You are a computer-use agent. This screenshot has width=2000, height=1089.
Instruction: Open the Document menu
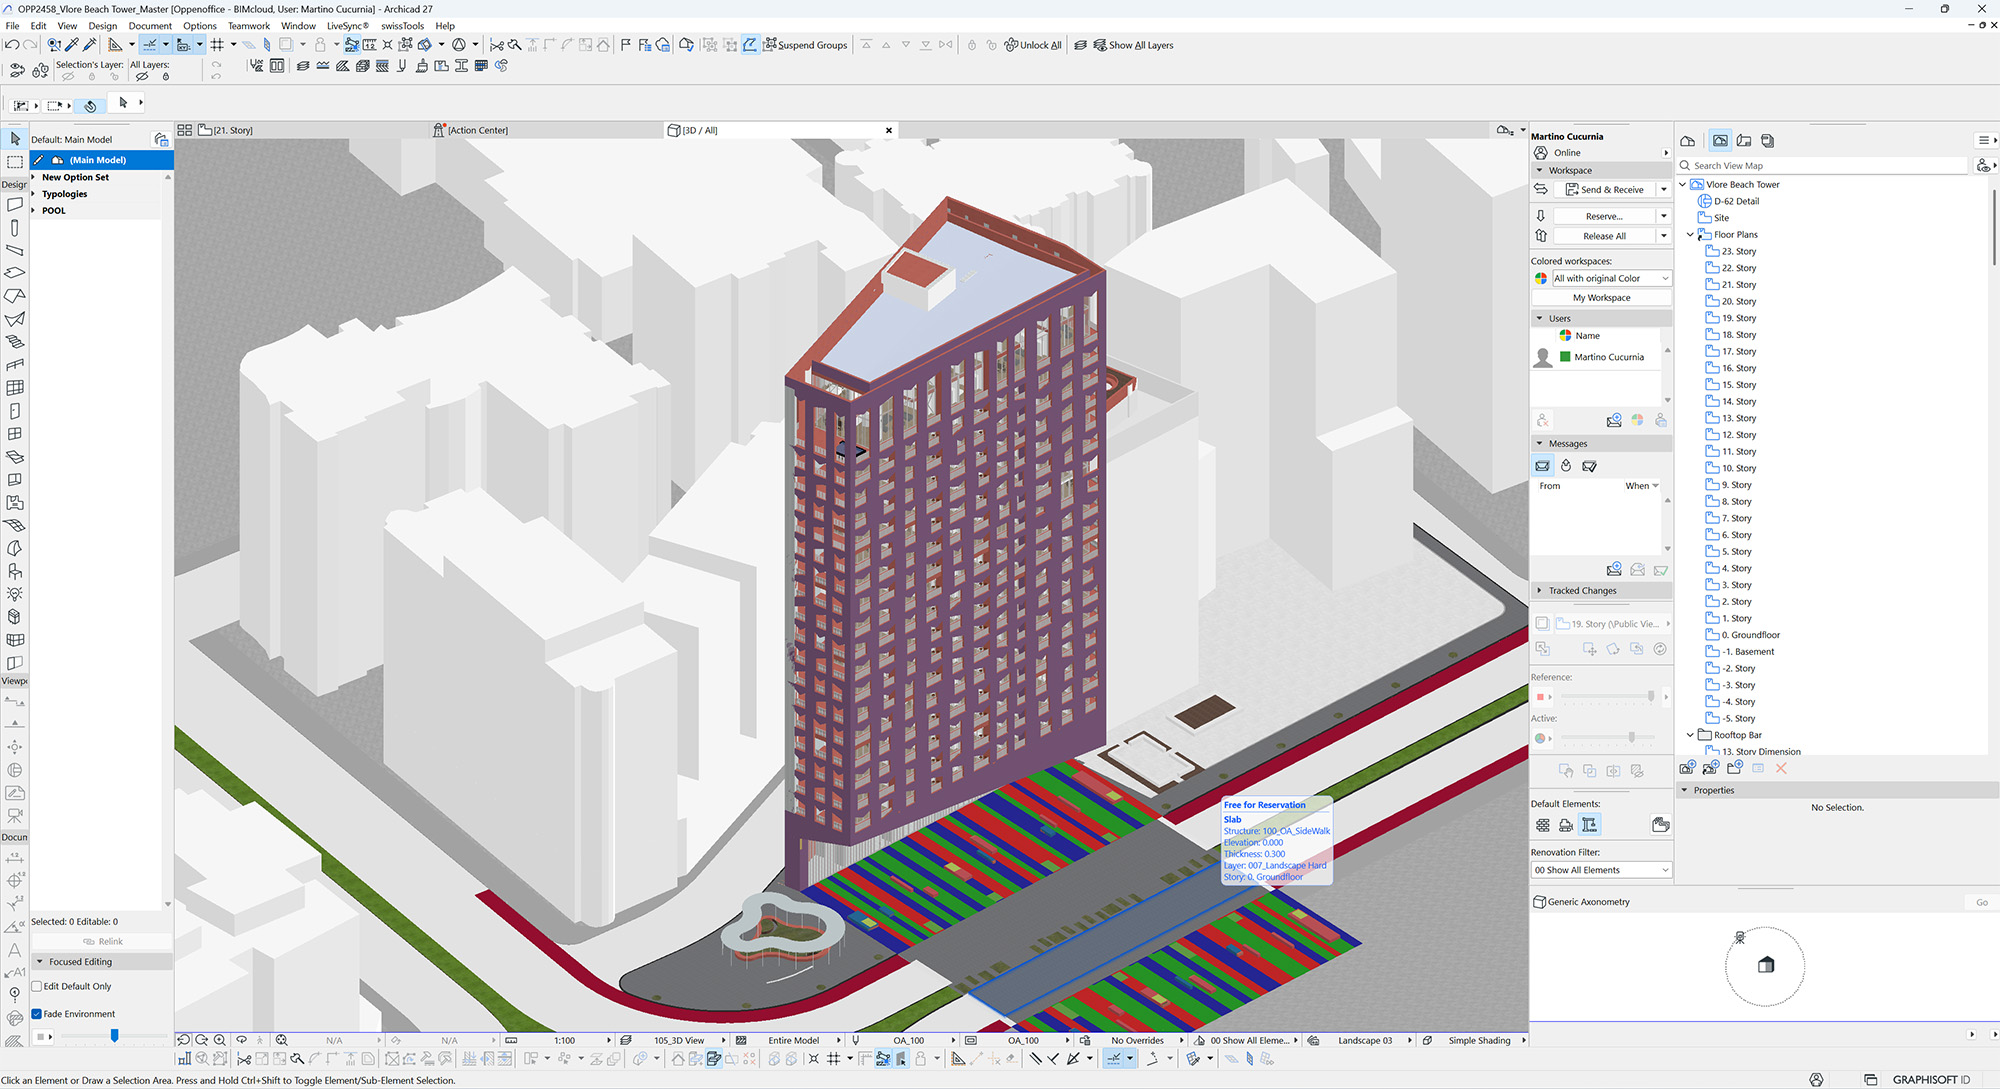[x=150, y=26]
